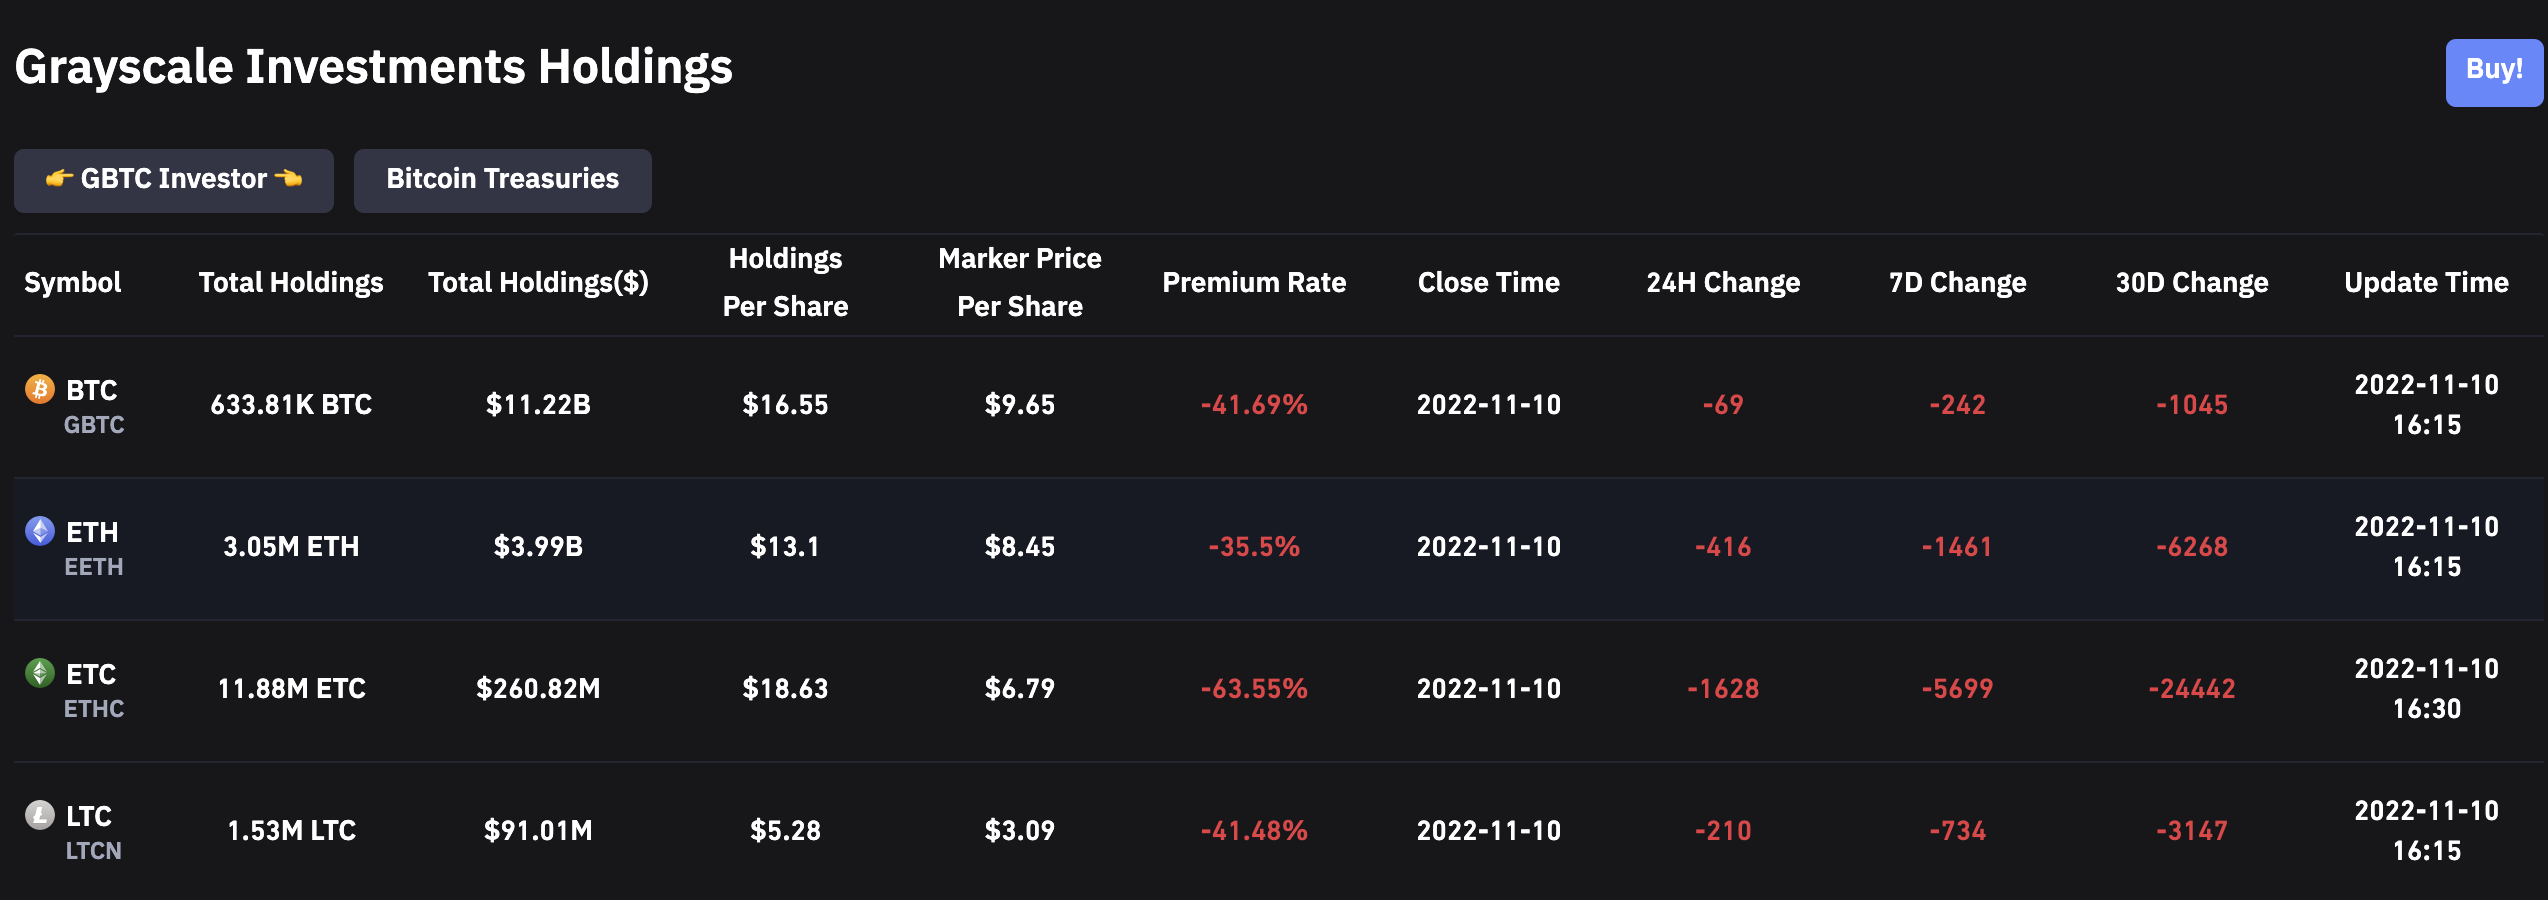Select the GBTC ticker label
The image size is (2548, 900).
coord(94,425)
